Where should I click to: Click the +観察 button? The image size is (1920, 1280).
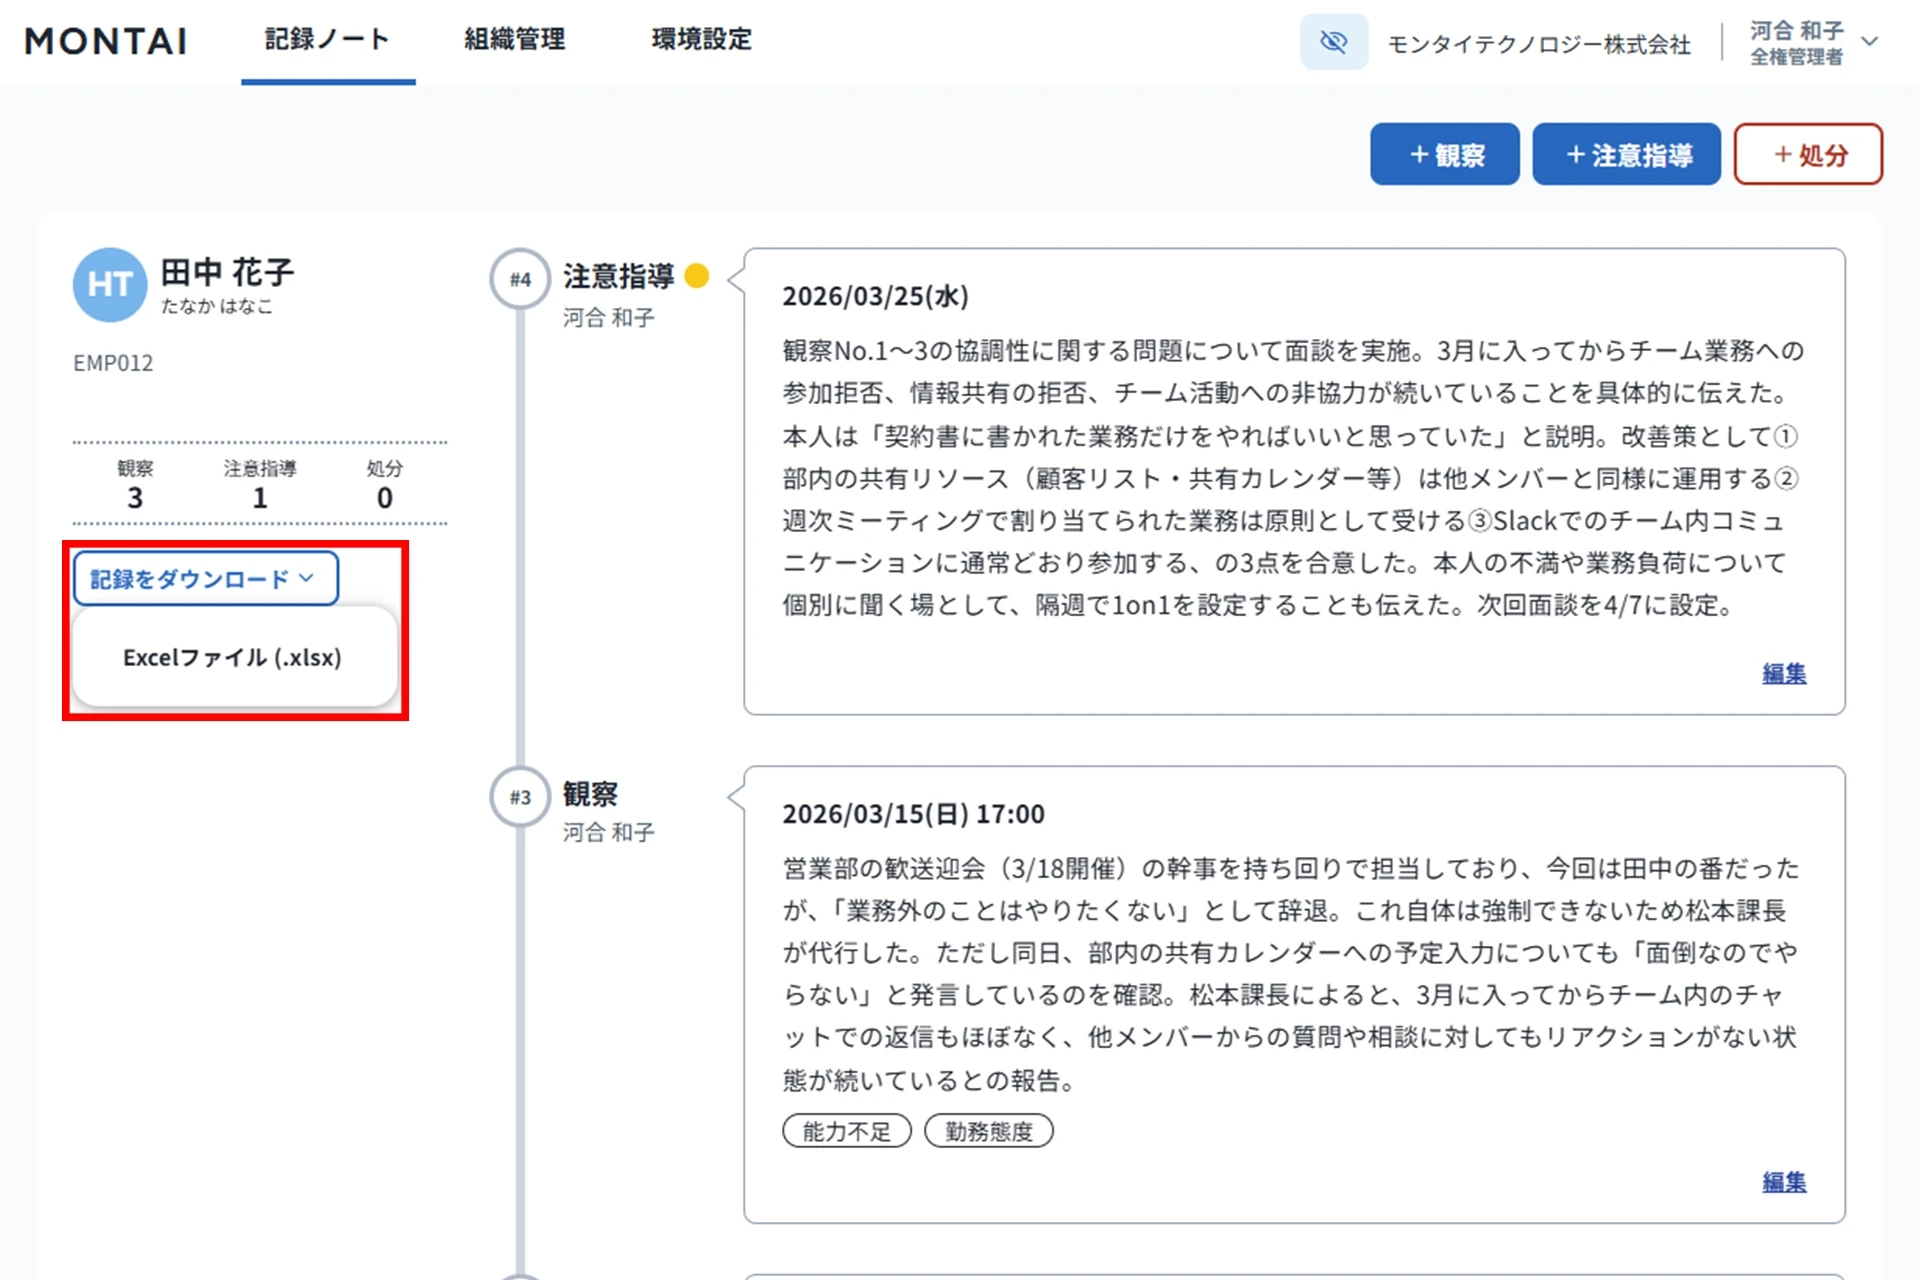[1444, 154]
